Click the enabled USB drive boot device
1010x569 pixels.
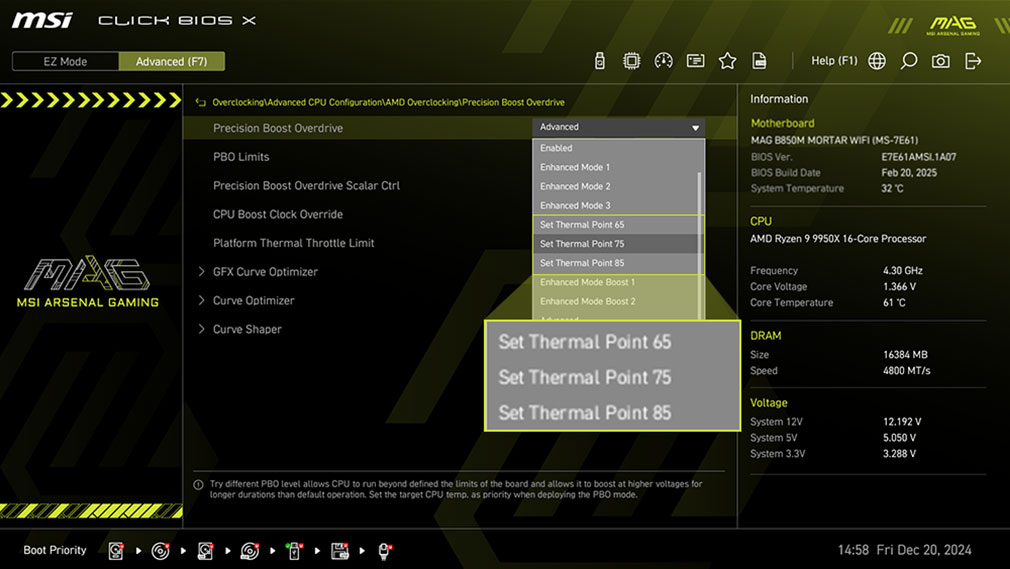point(294,550)
